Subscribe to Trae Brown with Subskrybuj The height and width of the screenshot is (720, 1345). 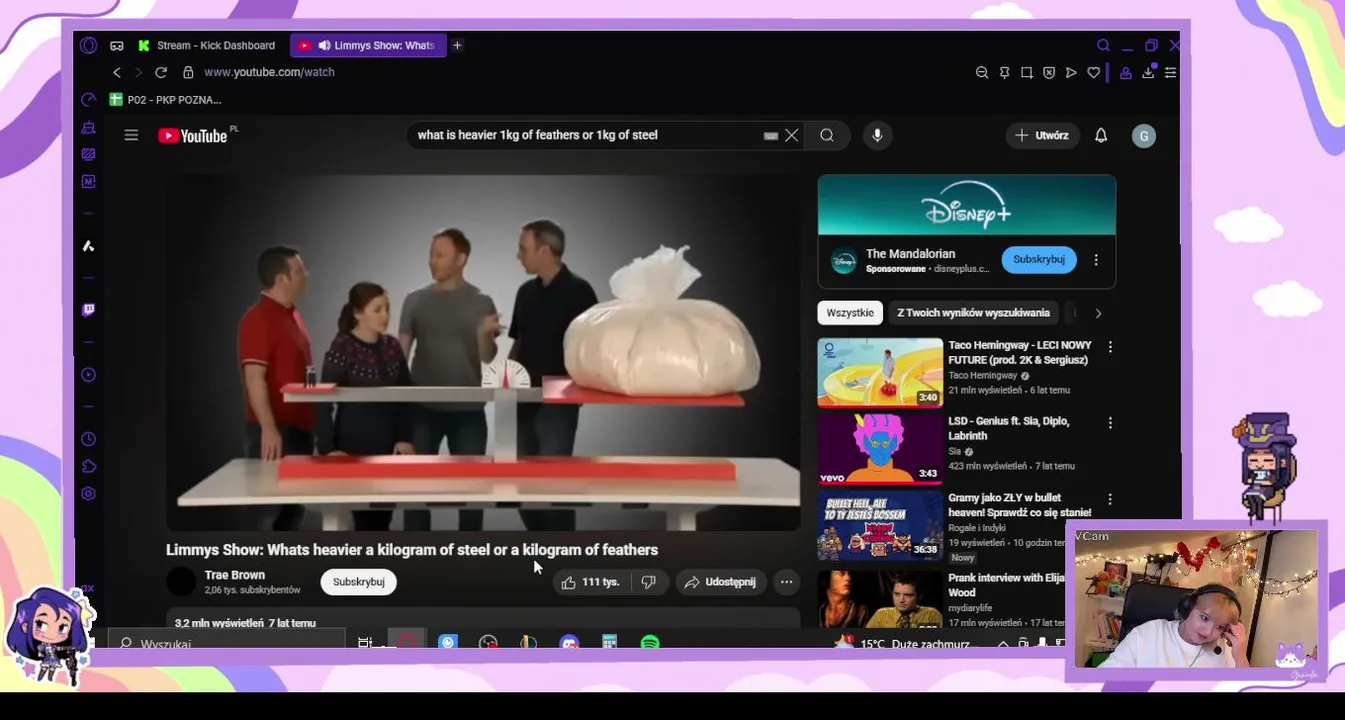coord(358,582)
